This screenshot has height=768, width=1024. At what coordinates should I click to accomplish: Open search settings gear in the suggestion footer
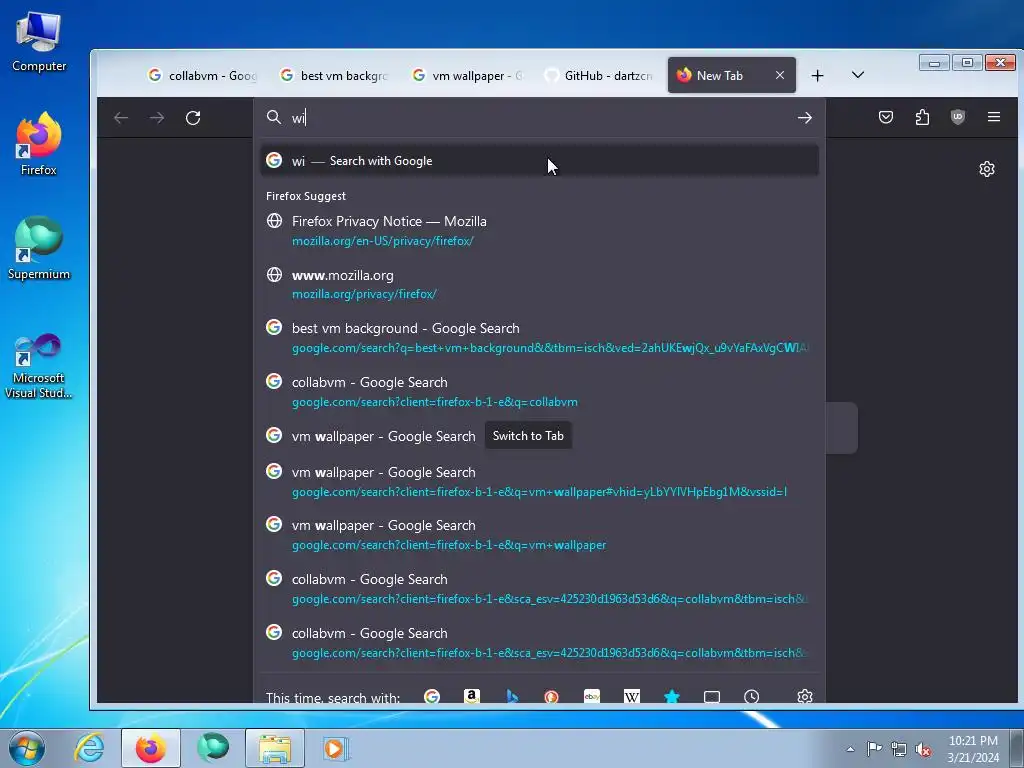tap(805, 696)
